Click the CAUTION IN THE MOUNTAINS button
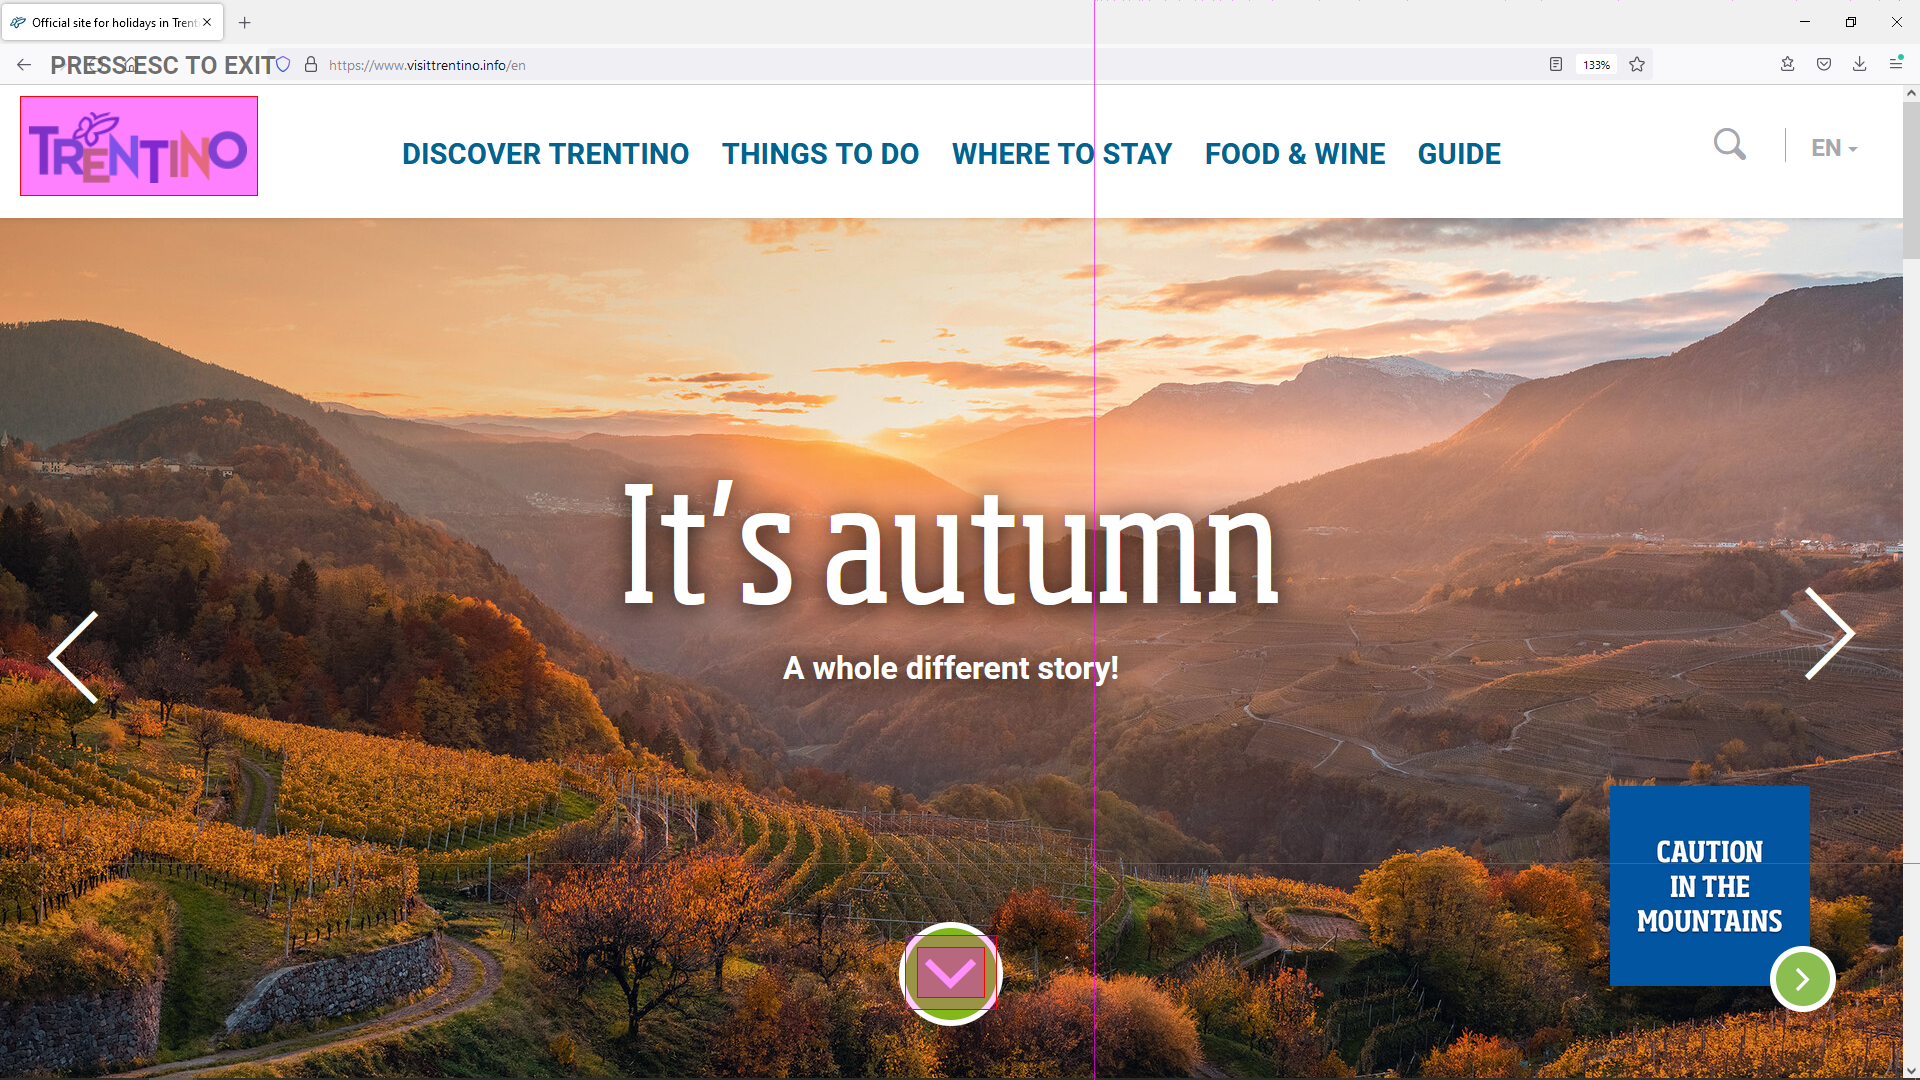1920x1080 pixels. point(1710,886)
